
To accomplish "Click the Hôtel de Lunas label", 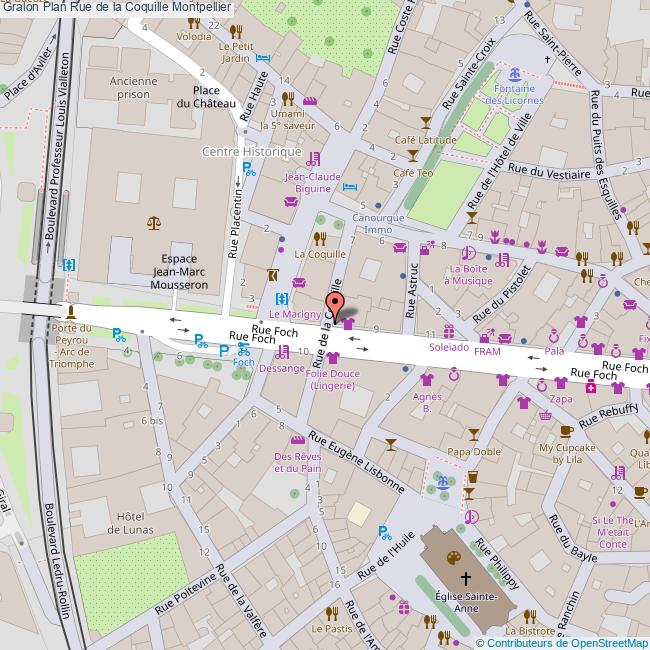I will (131, 523).
